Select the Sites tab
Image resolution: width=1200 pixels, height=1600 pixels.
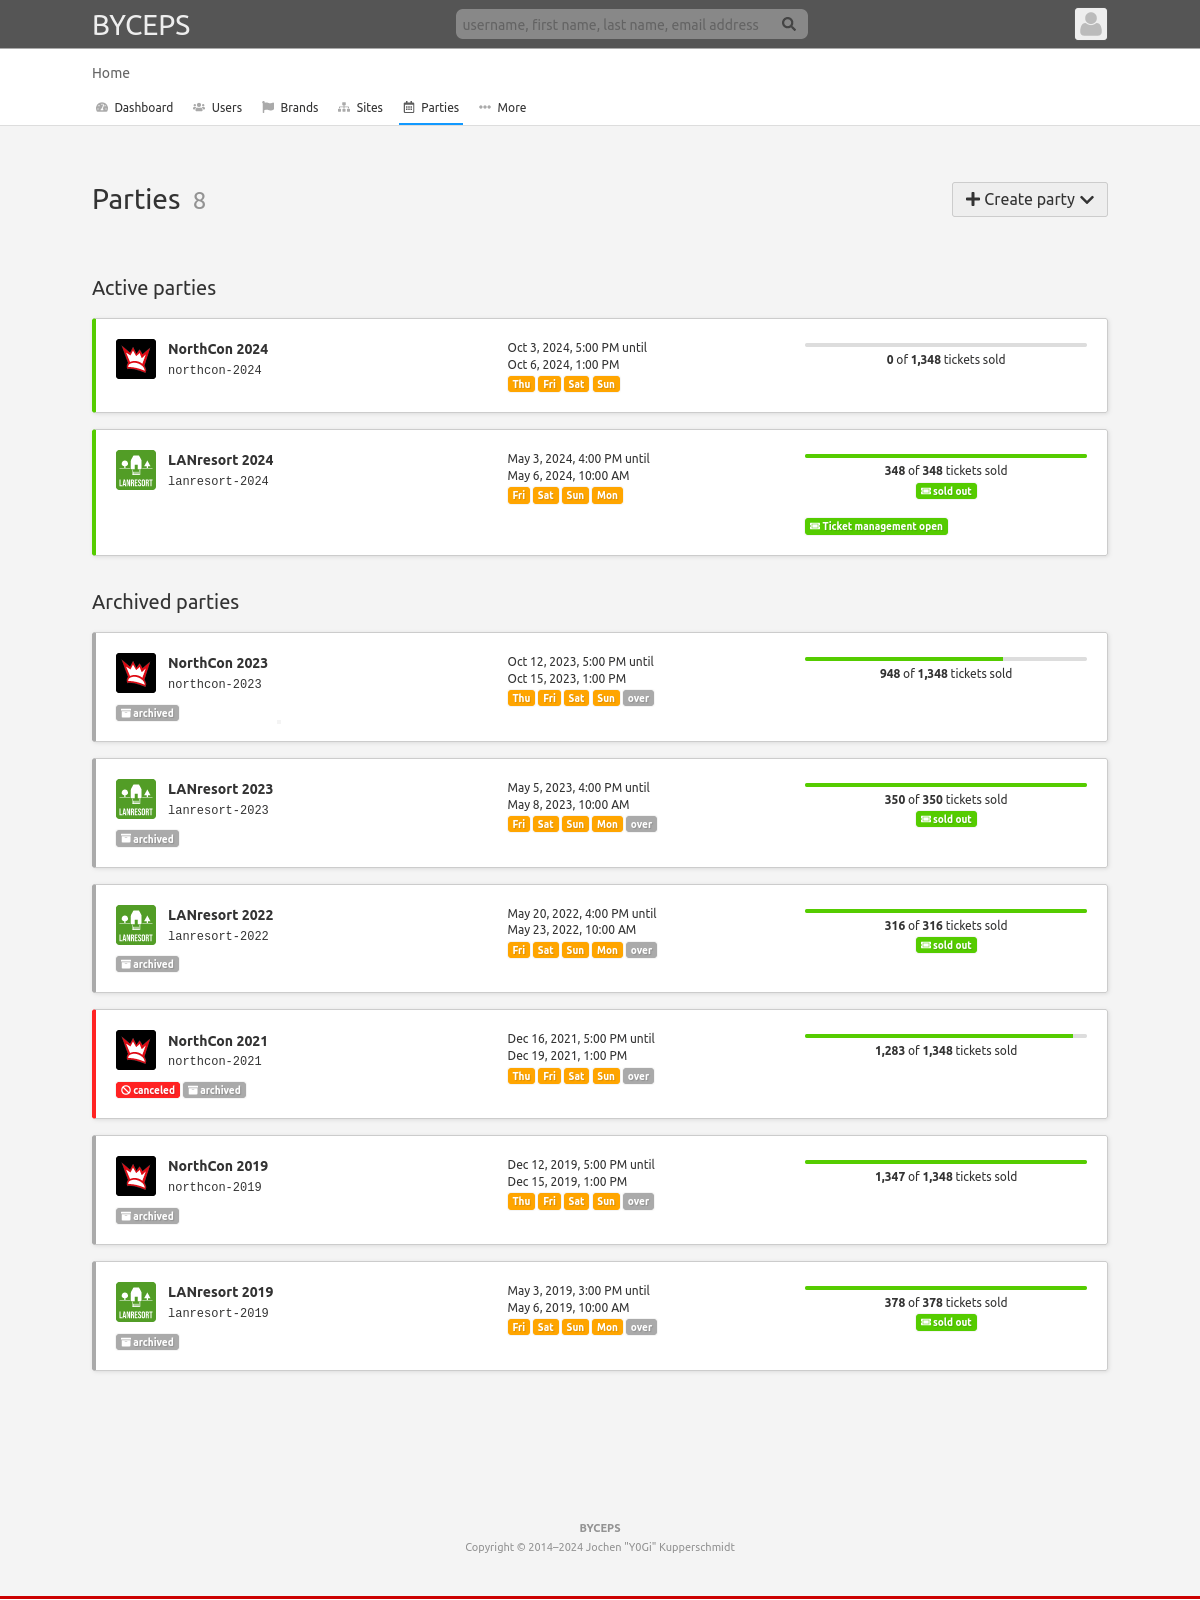click(360, 107)
